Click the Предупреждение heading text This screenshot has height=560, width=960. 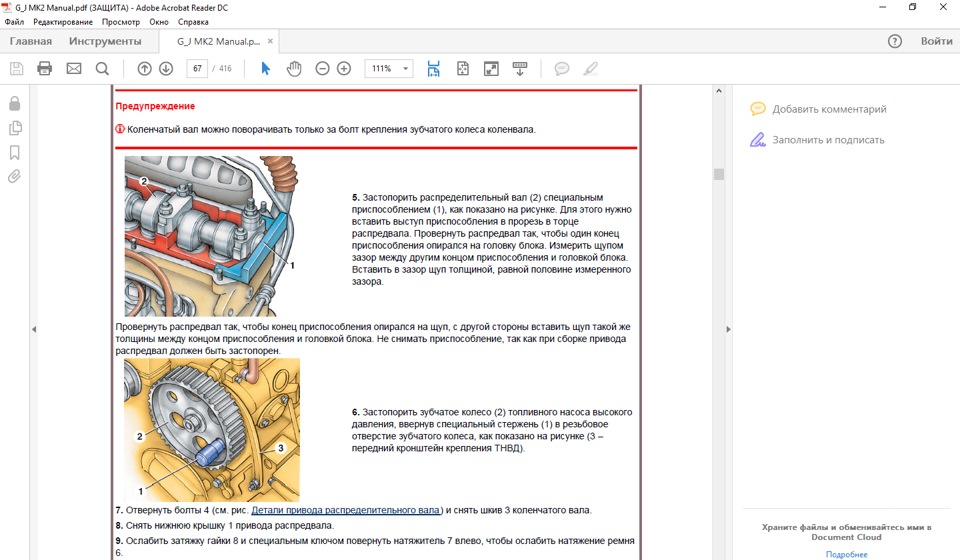155,106
